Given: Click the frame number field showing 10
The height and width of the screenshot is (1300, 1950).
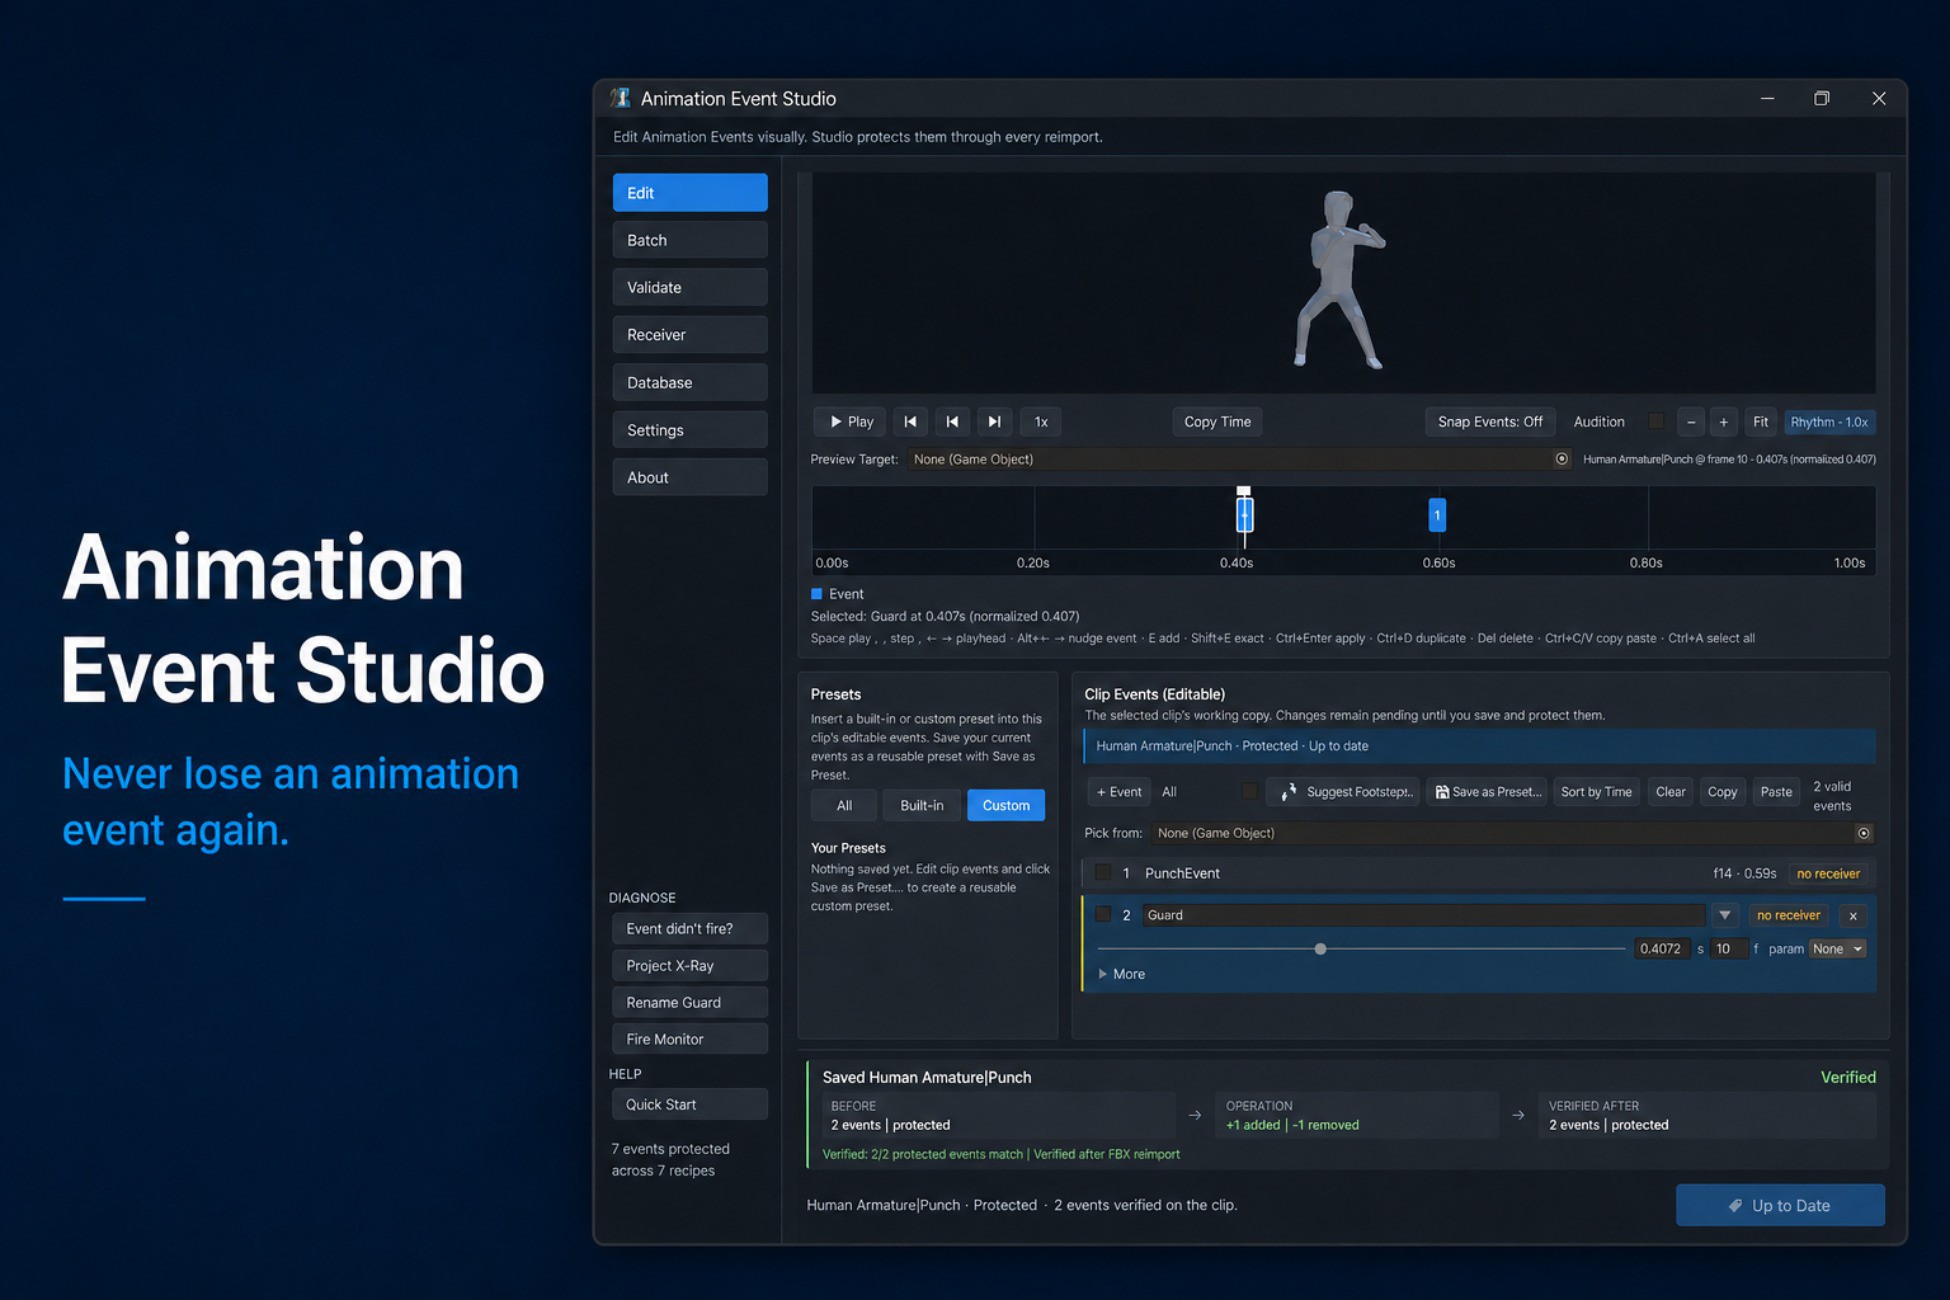Looking at the screenshot, I should pos(1728,949).
